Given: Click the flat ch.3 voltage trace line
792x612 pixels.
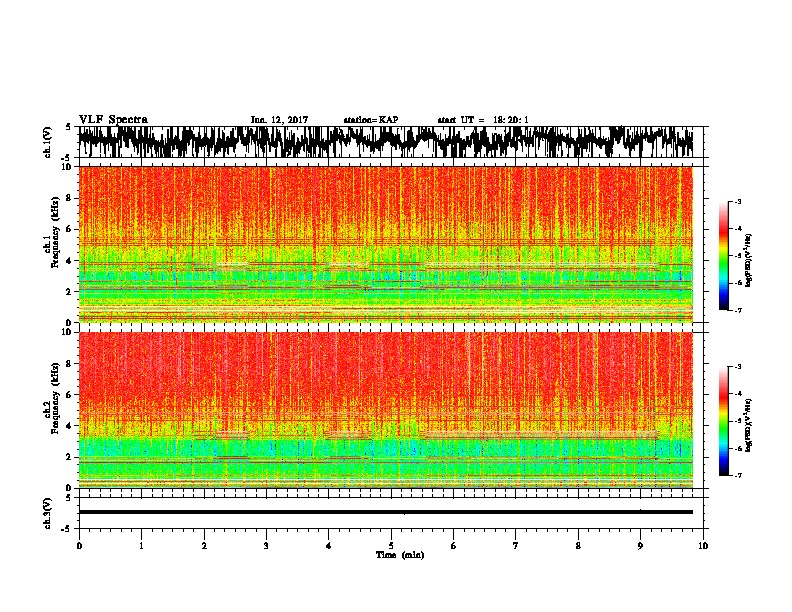Looking at the screenshot, I should 385,512.
